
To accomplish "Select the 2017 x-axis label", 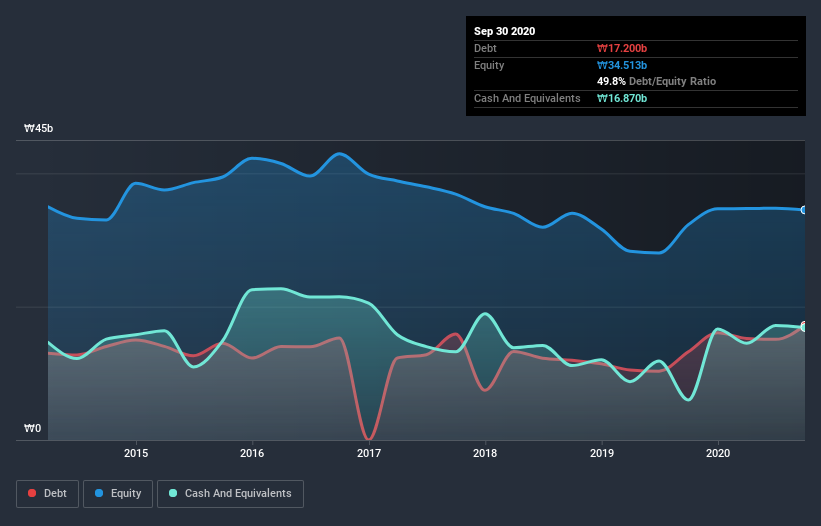I will 369,453.
